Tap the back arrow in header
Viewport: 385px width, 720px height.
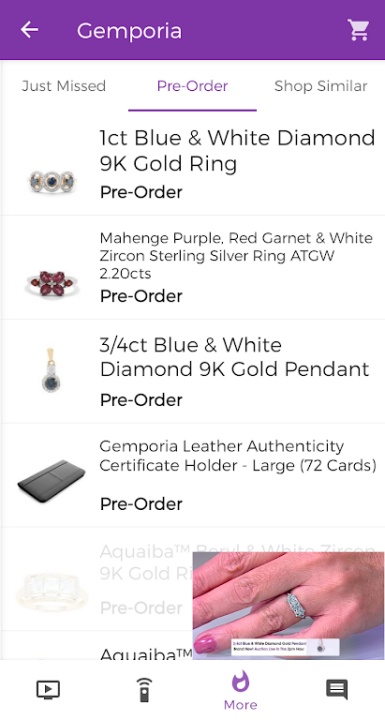pyautogui.click(x=29, y=30)
